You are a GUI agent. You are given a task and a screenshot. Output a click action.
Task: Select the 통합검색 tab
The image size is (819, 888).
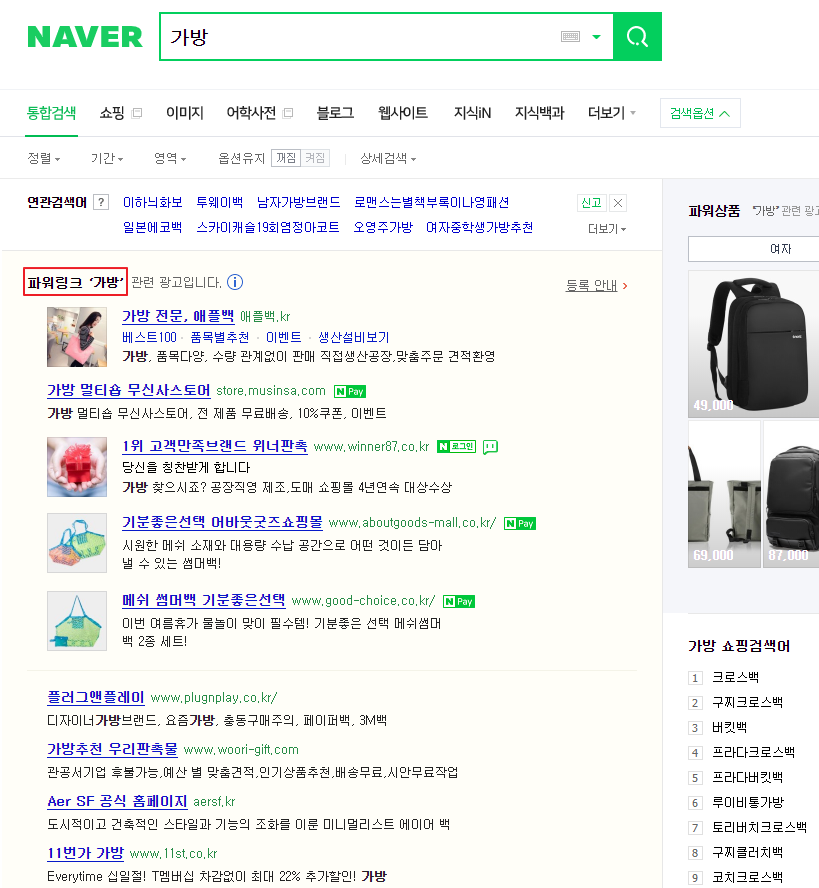pyautogui.click(x=52, y=113)
